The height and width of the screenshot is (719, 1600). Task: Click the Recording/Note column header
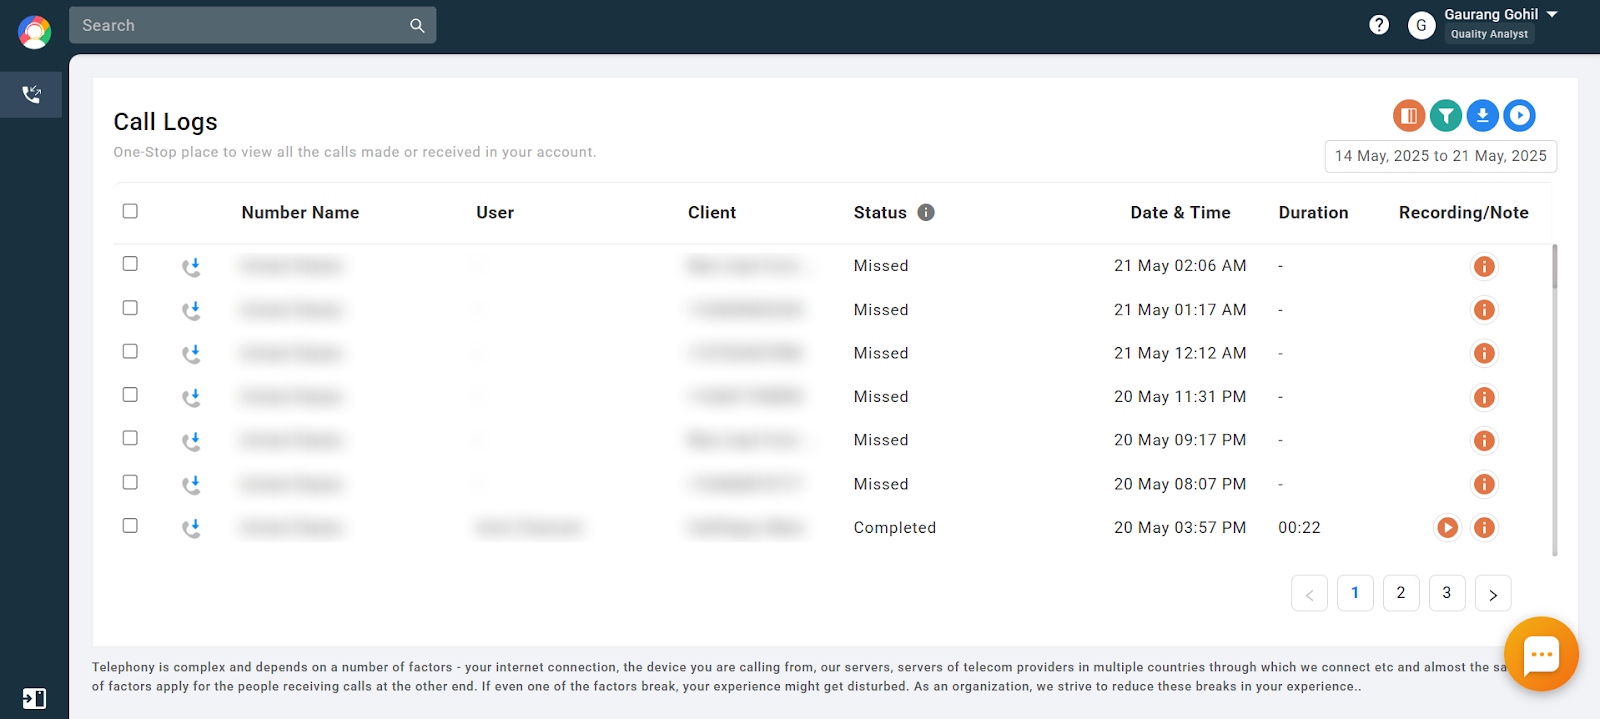coord(1464,212)
